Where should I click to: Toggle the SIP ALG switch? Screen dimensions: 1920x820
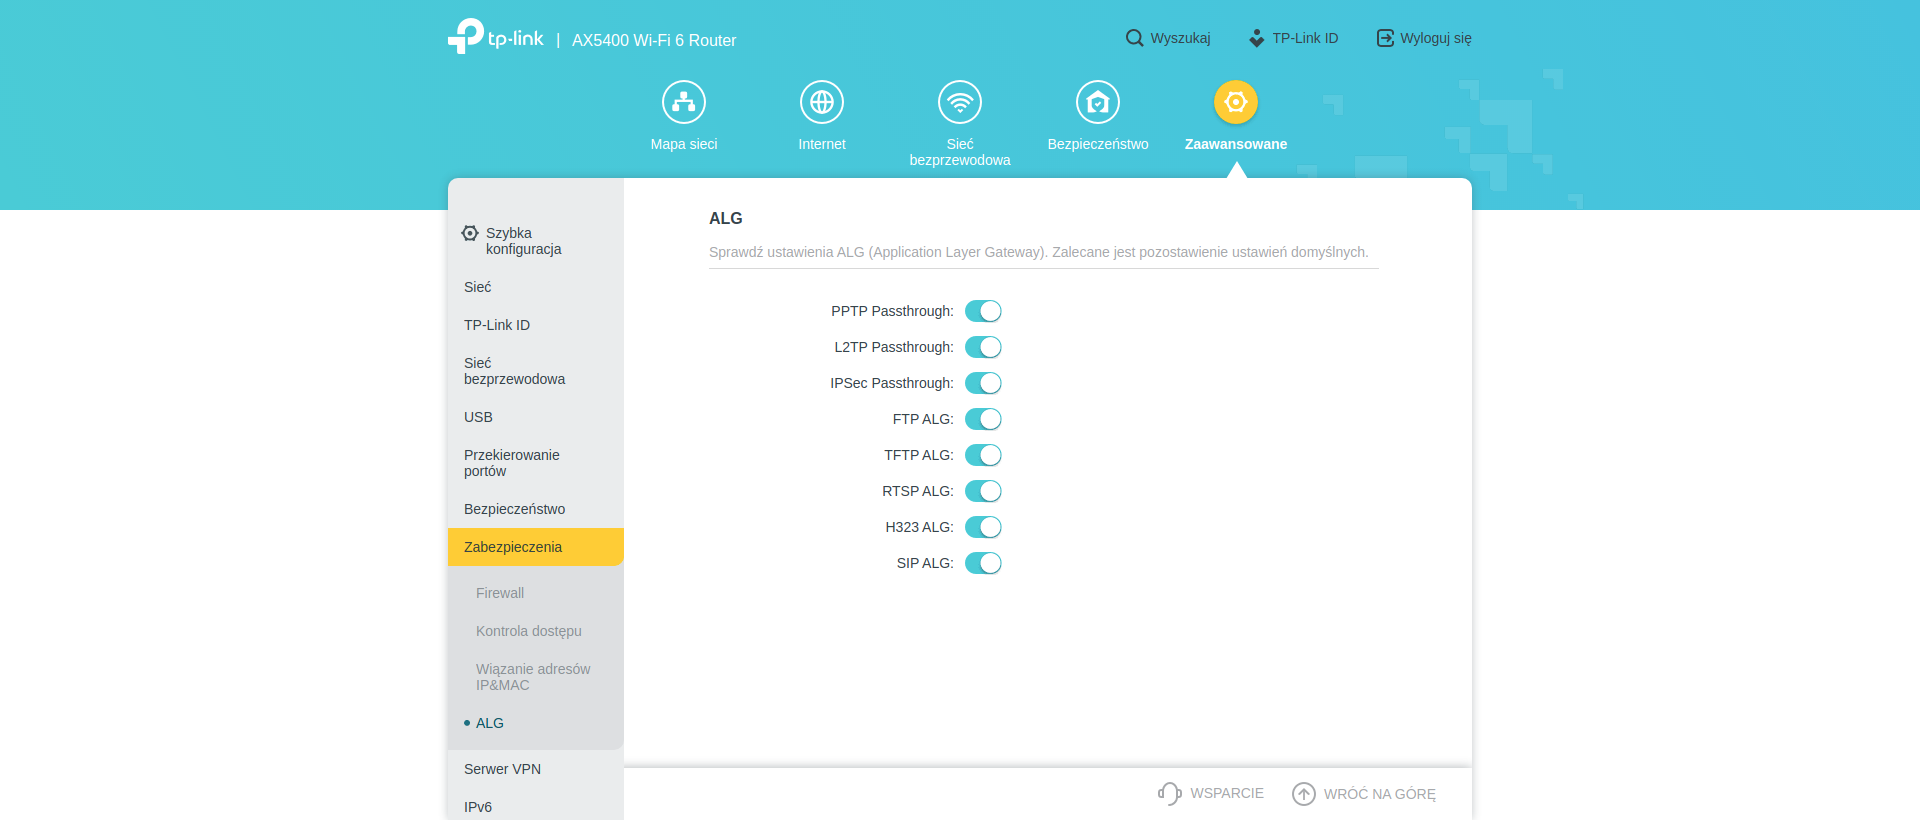(x=983, y=563)
